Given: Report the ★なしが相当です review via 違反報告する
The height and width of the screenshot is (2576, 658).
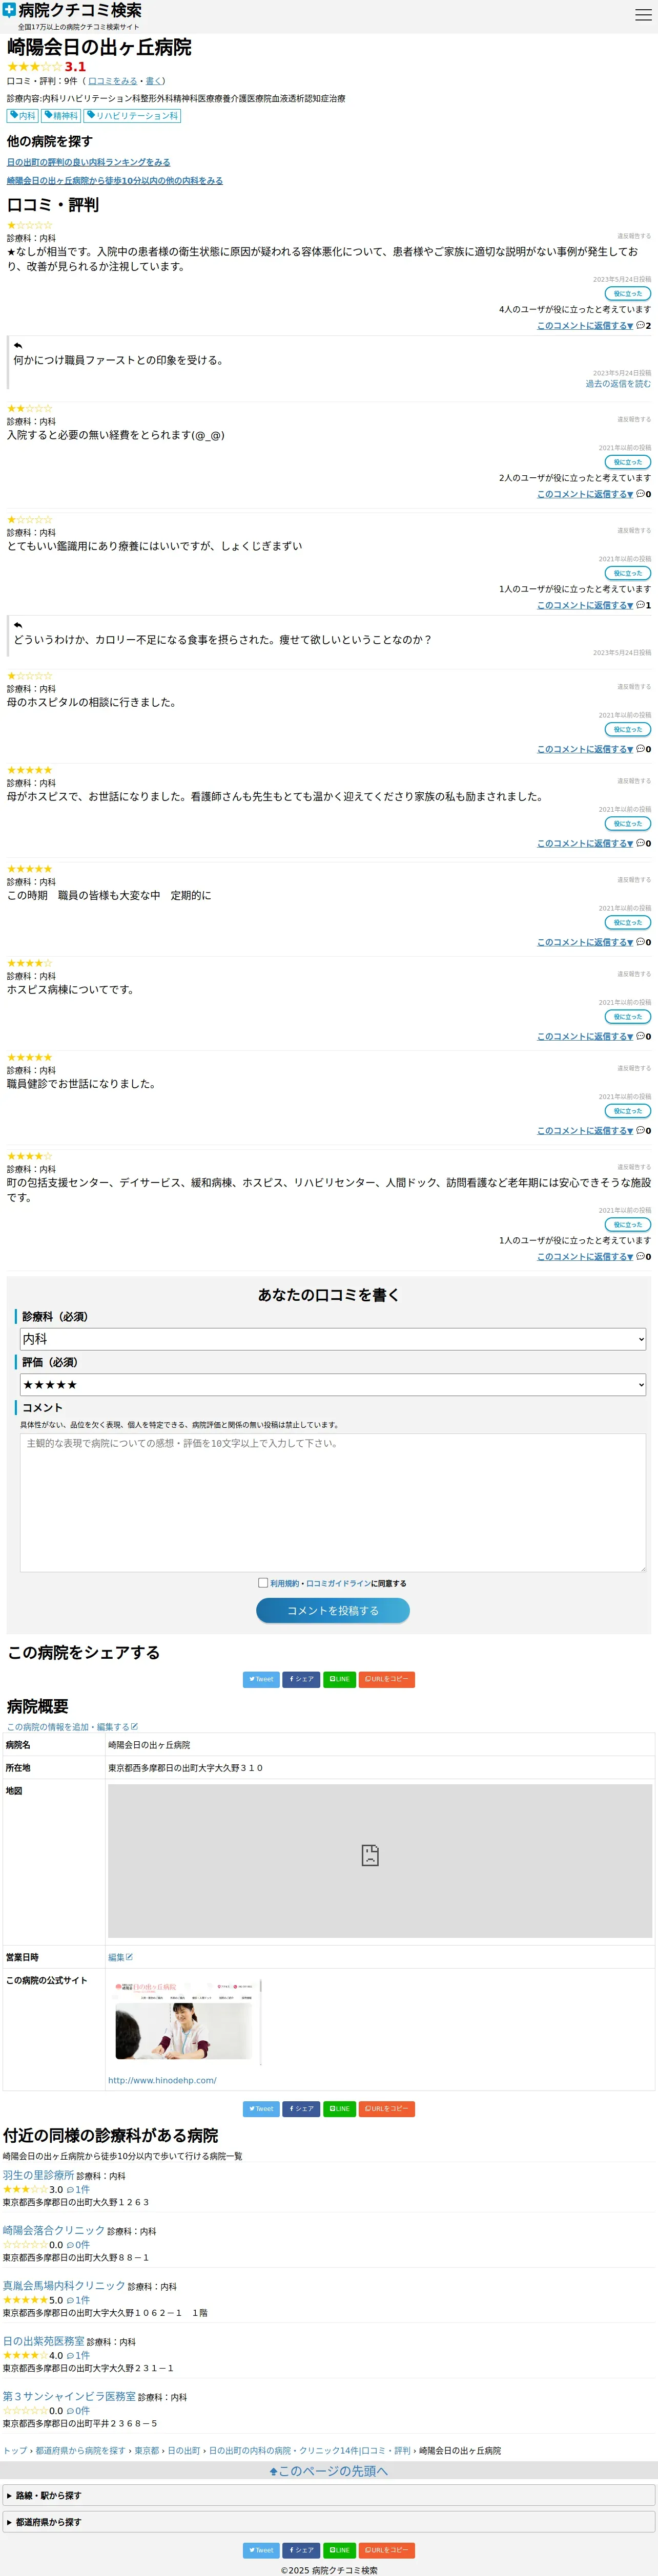Looking at the screenshot, I should 634,237.
